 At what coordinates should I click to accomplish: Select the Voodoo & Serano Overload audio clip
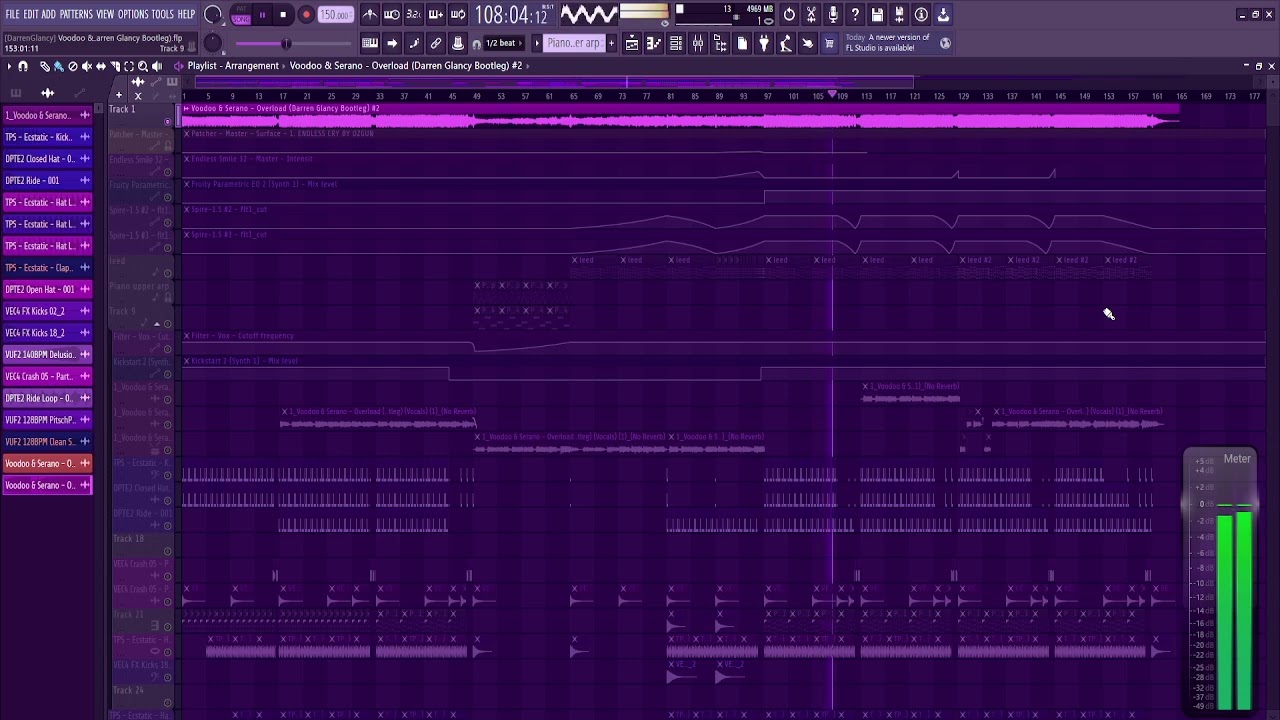(680, 116)
